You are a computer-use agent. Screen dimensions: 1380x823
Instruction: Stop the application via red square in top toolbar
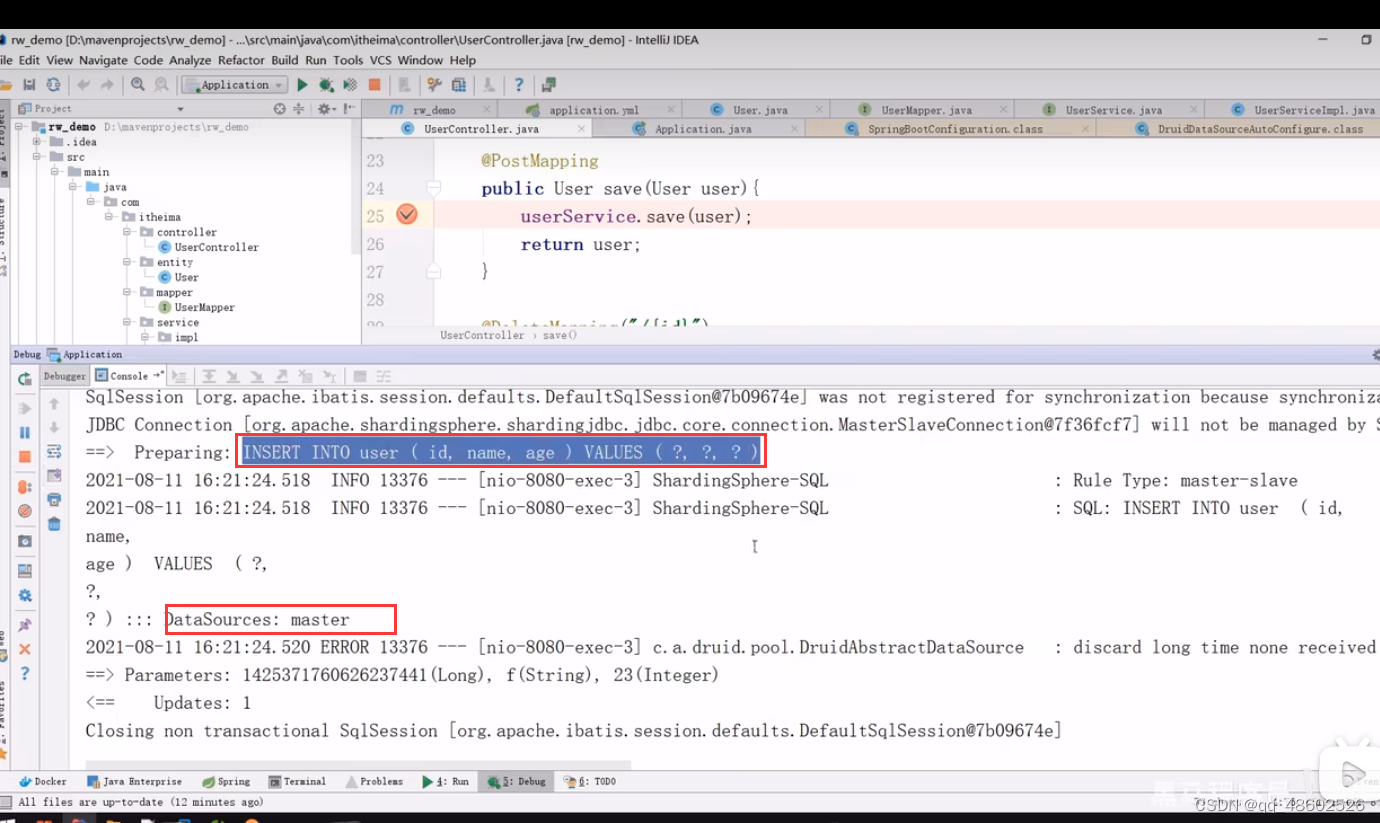pos(374,85)
